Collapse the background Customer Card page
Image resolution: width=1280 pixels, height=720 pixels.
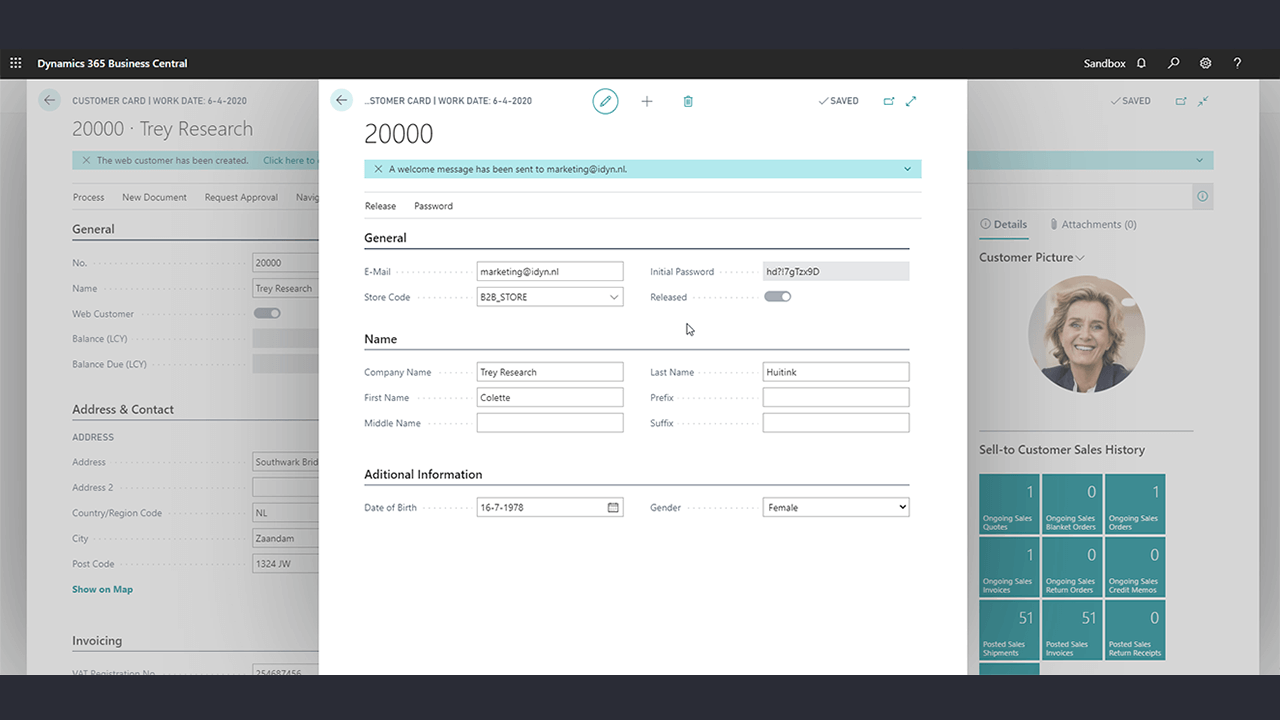(1203, 101)
